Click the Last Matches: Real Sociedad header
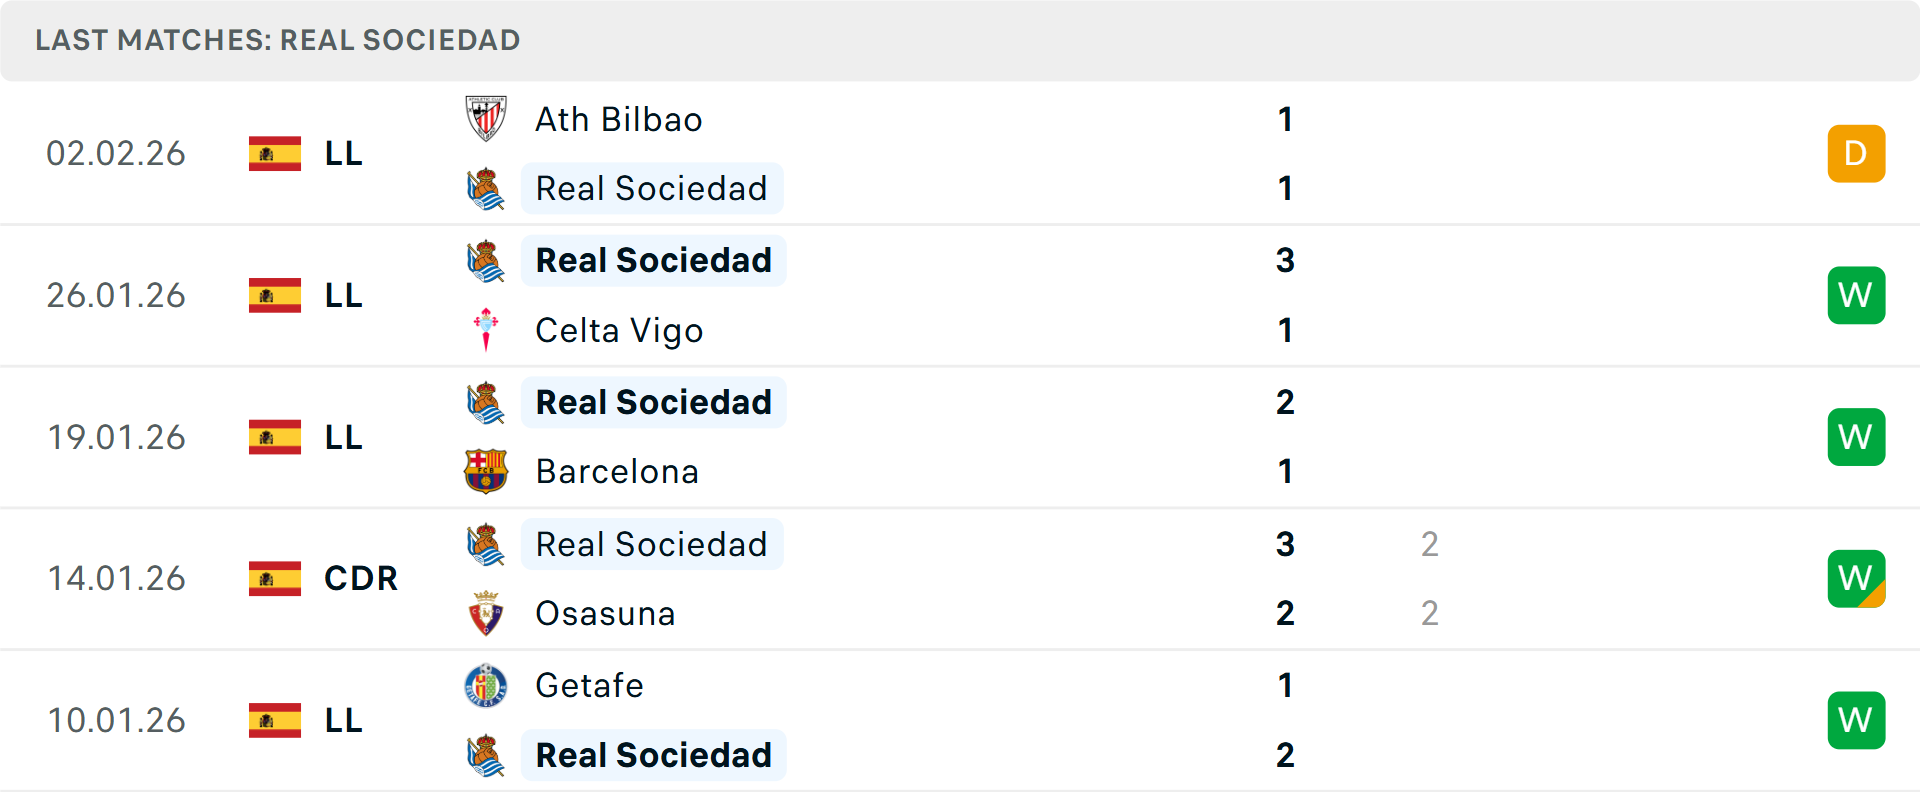This screenshot has width=1920, height=792. [x=277, y=40]
